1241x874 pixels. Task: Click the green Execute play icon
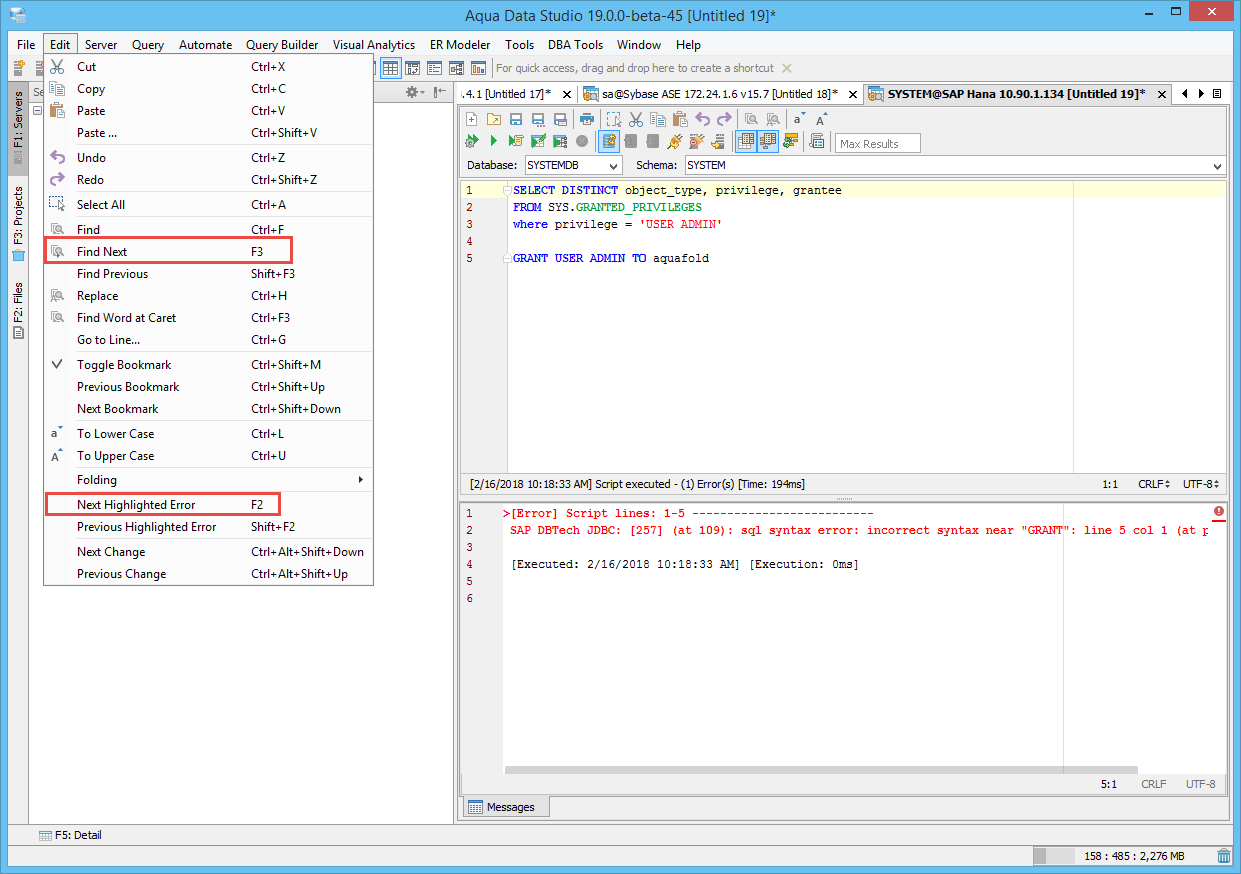pos(494,142)
